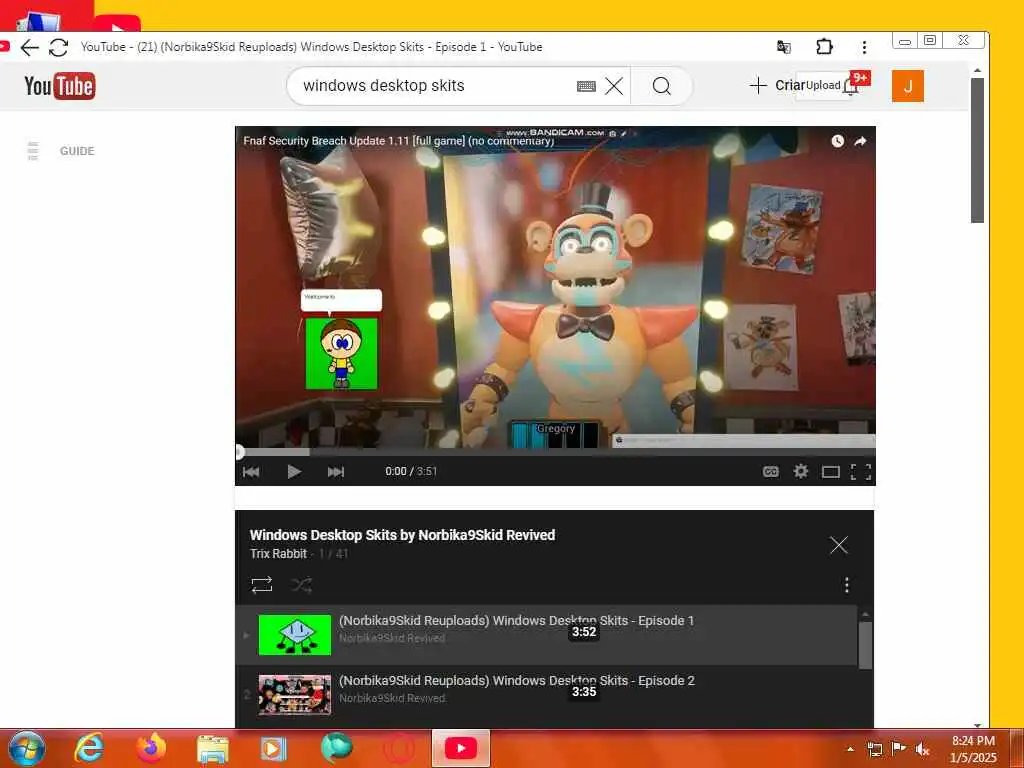Select the 'Windows Desktop Skits - Episode 1' title

point(516,620)
